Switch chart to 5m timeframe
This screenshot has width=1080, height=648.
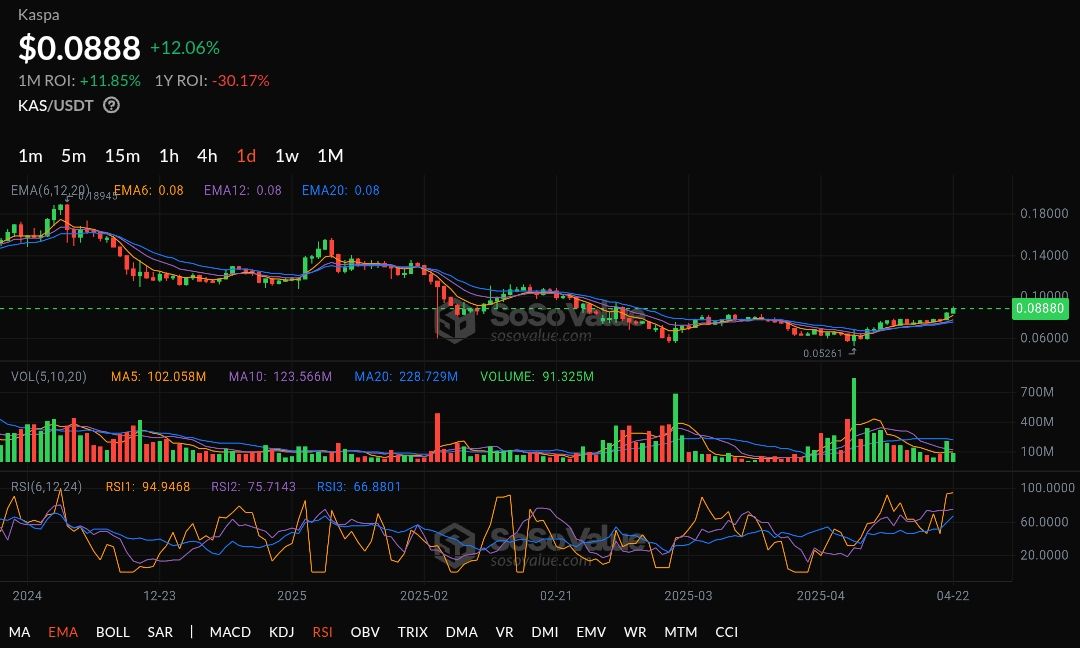[x=74, y=156]
